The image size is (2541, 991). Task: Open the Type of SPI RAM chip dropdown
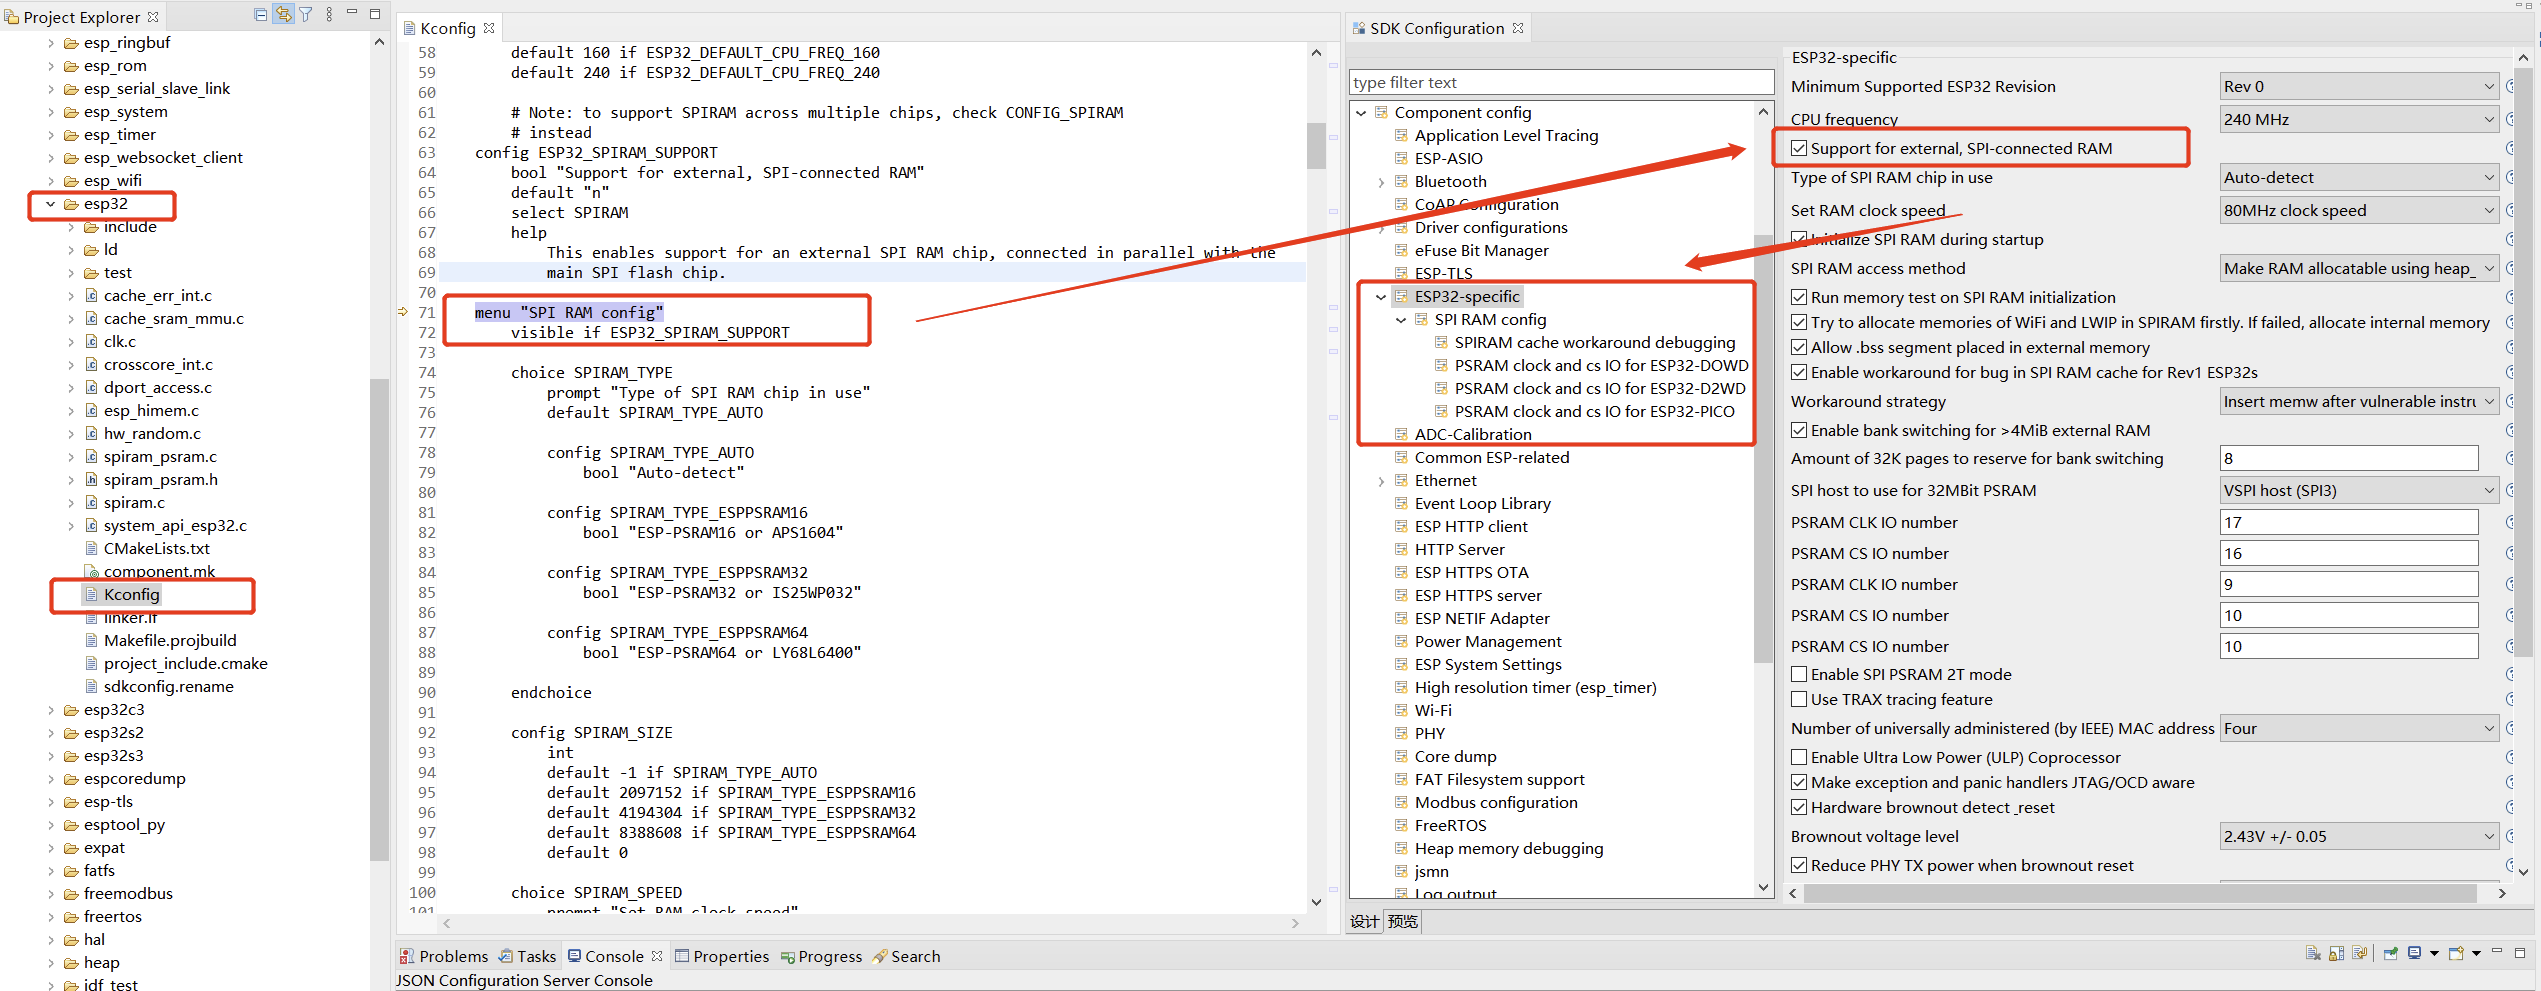(2487, 177)
